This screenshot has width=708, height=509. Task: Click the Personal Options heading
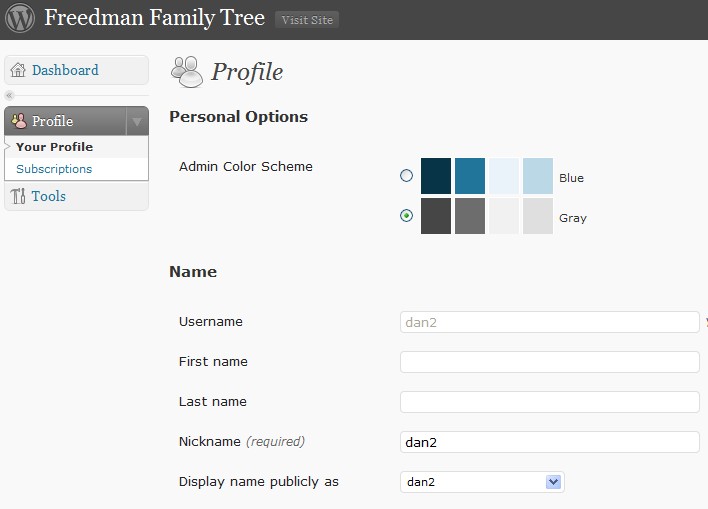[x=238, y=117]
